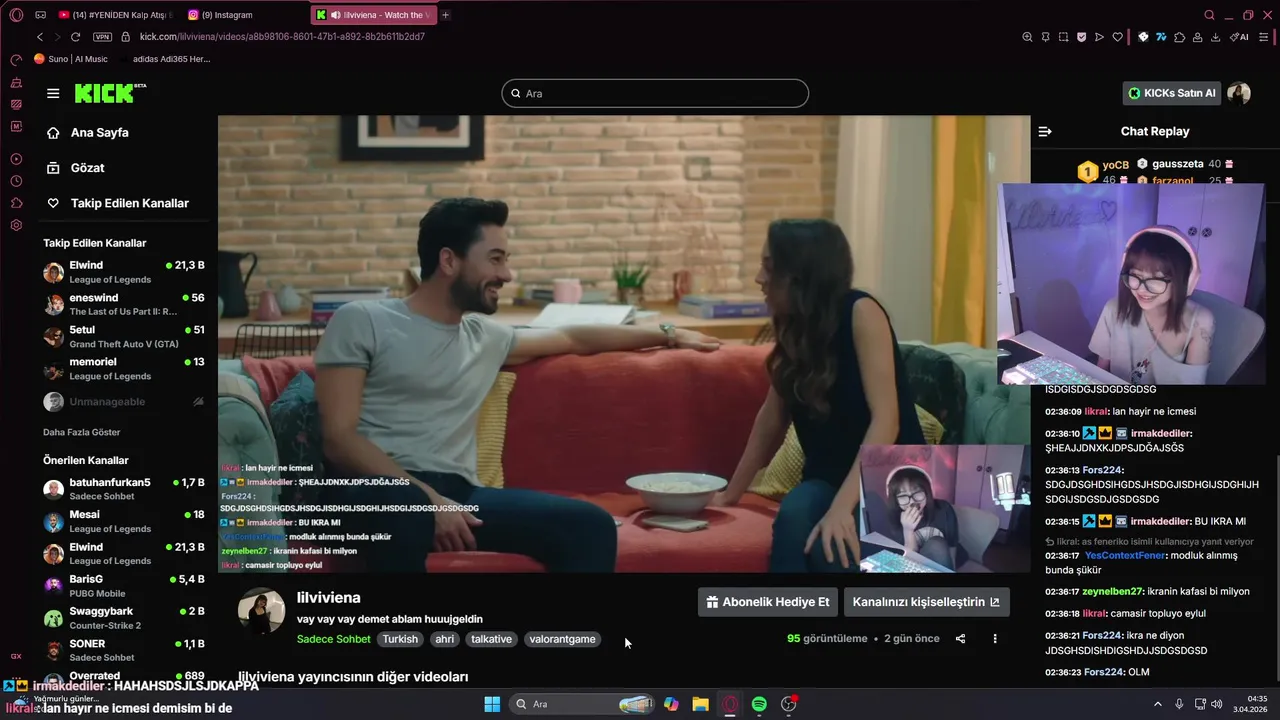Click lilviviena streamer avatar
The width and height of the screenshot is (1280, 720).
261,611
